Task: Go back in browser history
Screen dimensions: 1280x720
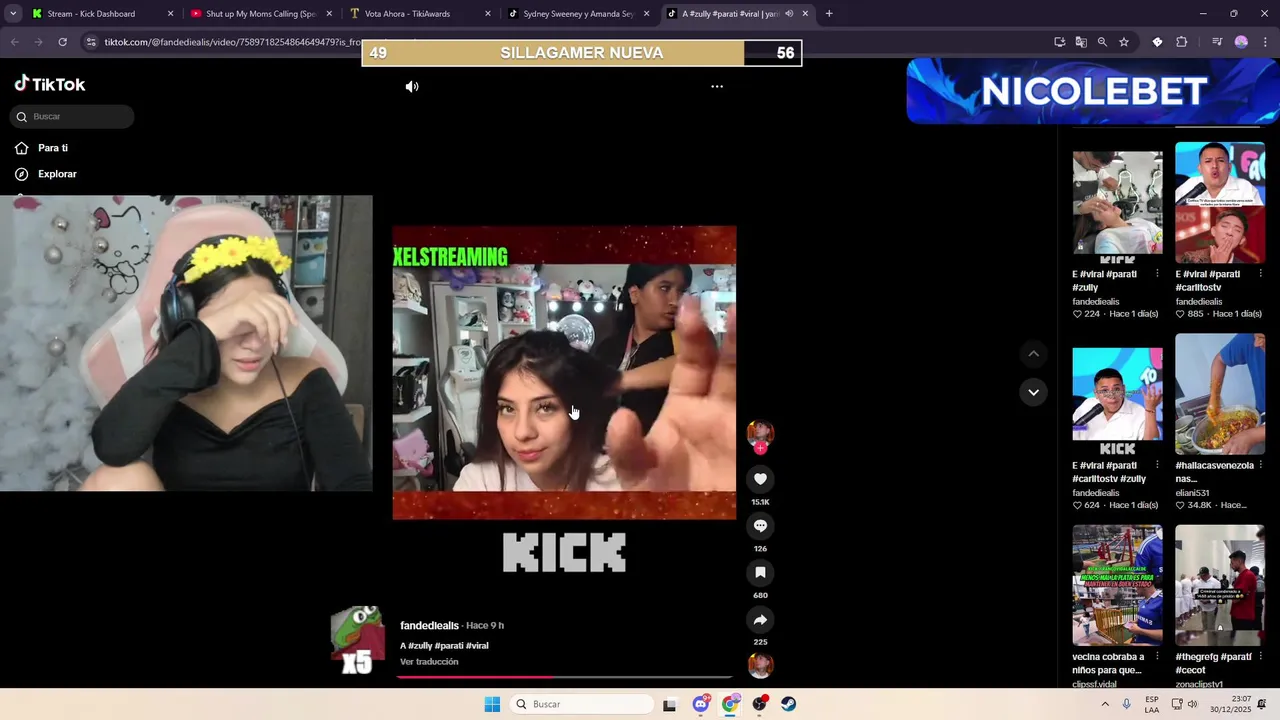Action: 15,42
